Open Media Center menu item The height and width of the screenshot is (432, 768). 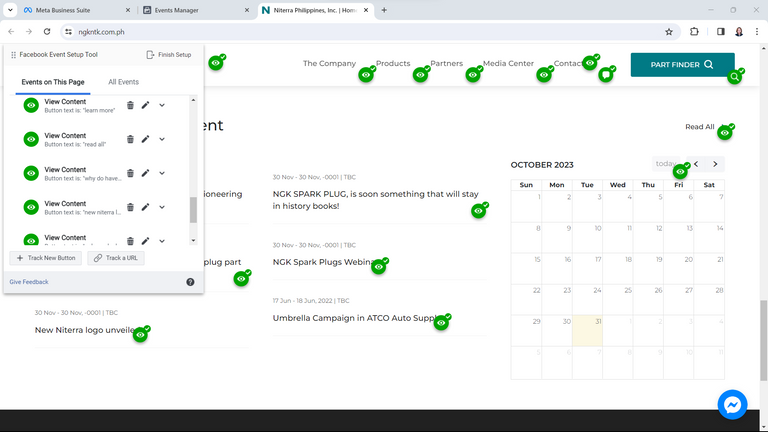click(508, 63)
